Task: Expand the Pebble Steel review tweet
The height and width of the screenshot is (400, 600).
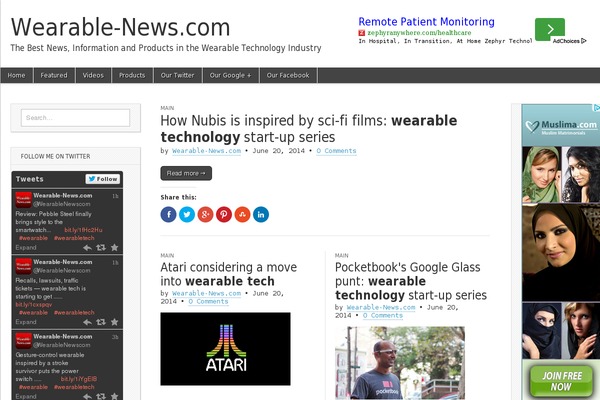Action: [x=26, y=248]
